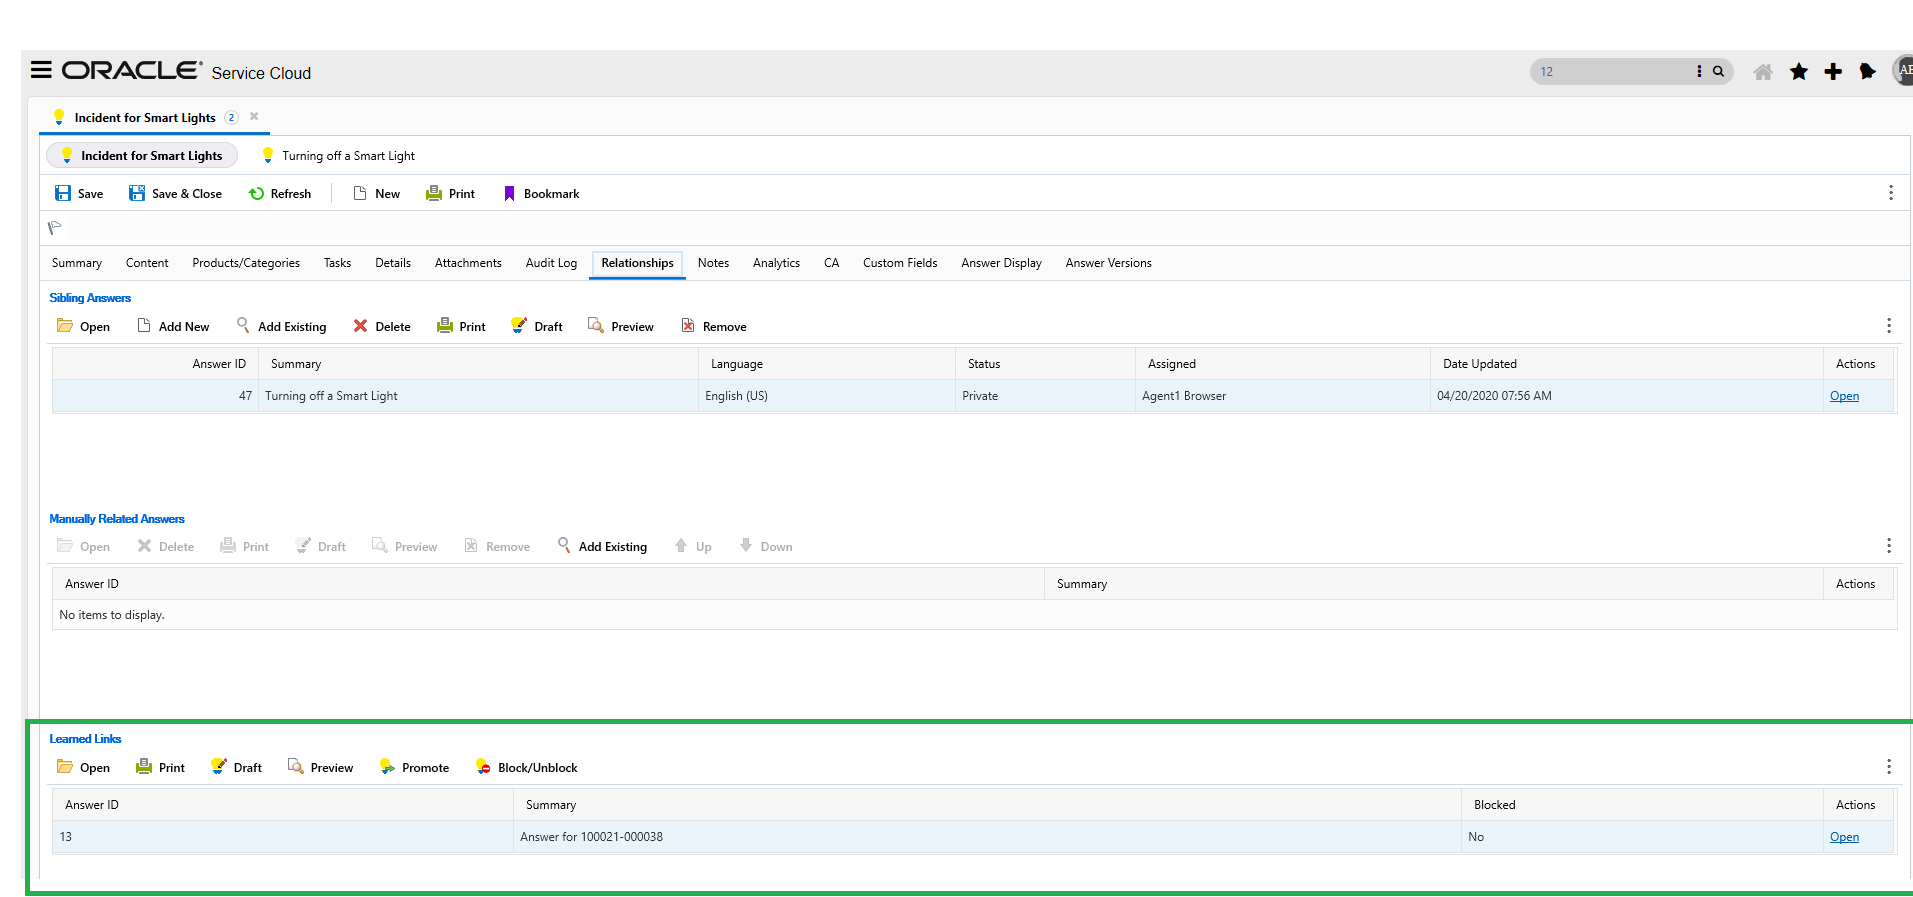Refresh the answer record

280,194
